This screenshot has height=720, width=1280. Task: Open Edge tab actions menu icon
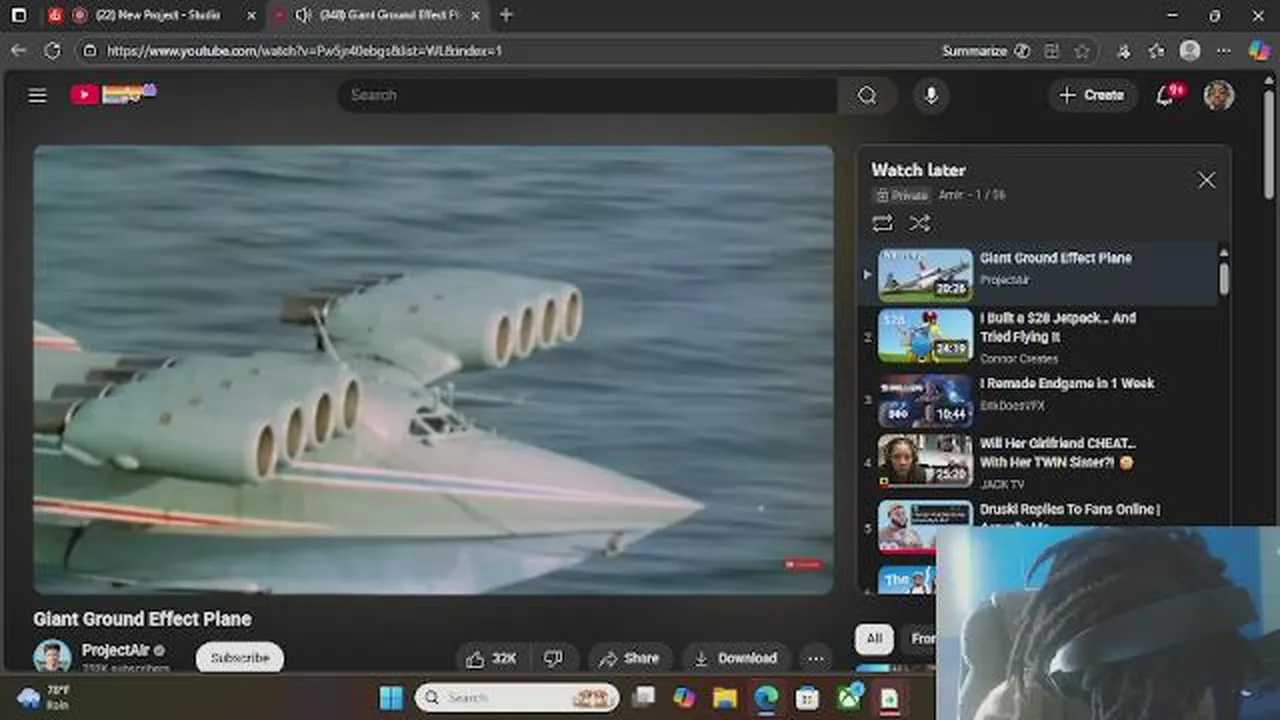point(18,15)
